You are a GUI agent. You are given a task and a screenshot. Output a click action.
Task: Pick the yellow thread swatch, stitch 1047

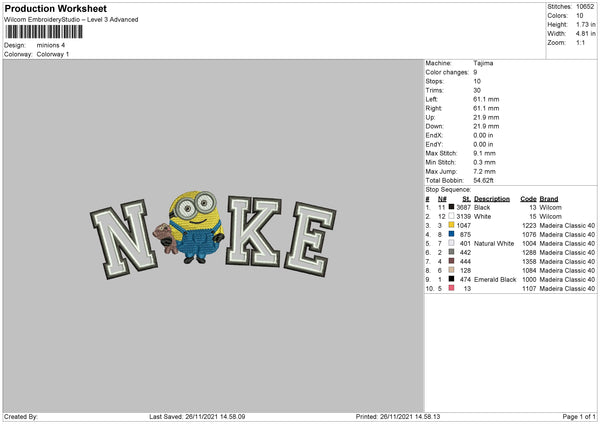[451, 225]
